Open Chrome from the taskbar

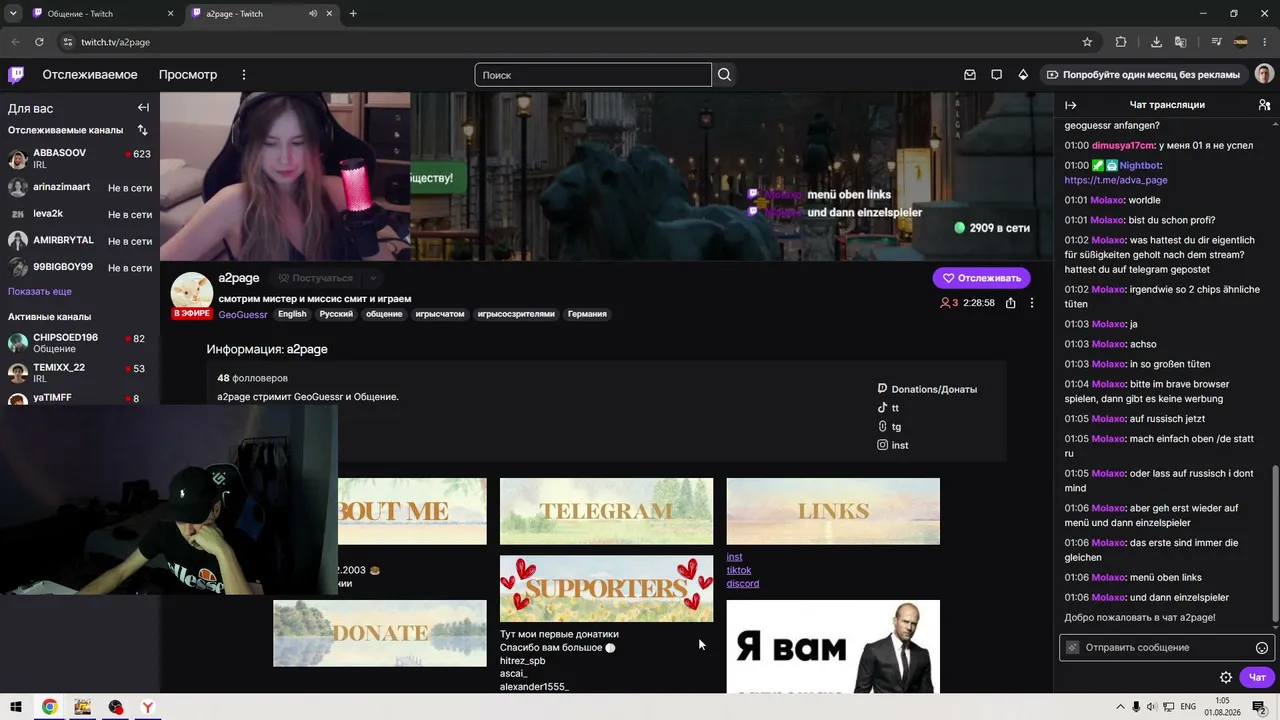pyautogui.click(x=49, y=707)
